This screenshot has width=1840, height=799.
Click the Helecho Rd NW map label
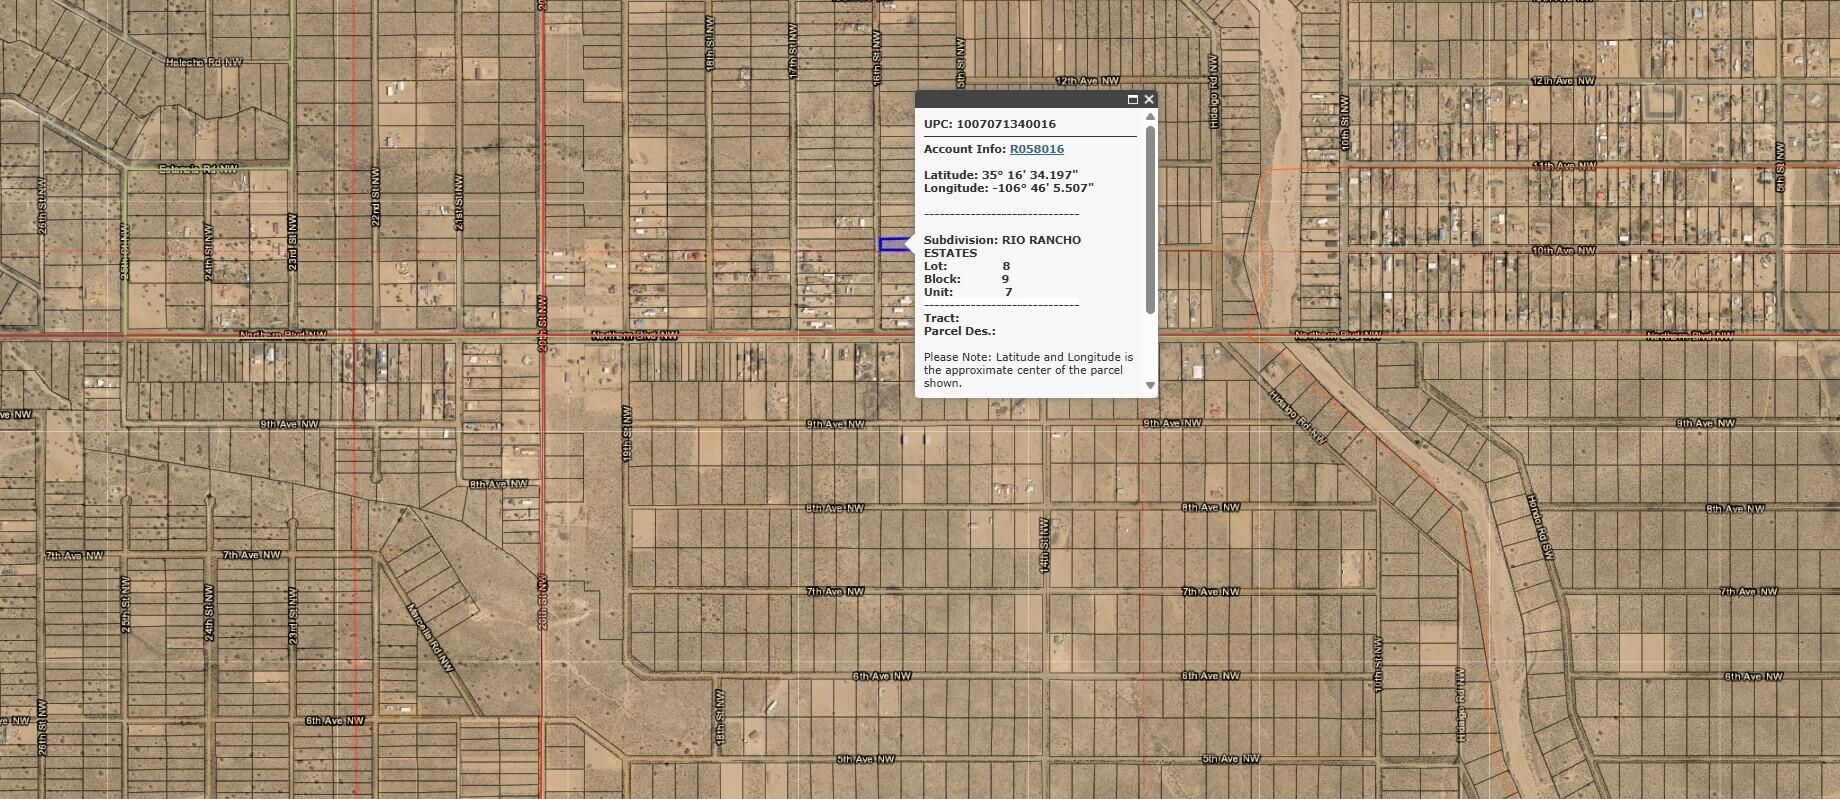tap(203, 63)
